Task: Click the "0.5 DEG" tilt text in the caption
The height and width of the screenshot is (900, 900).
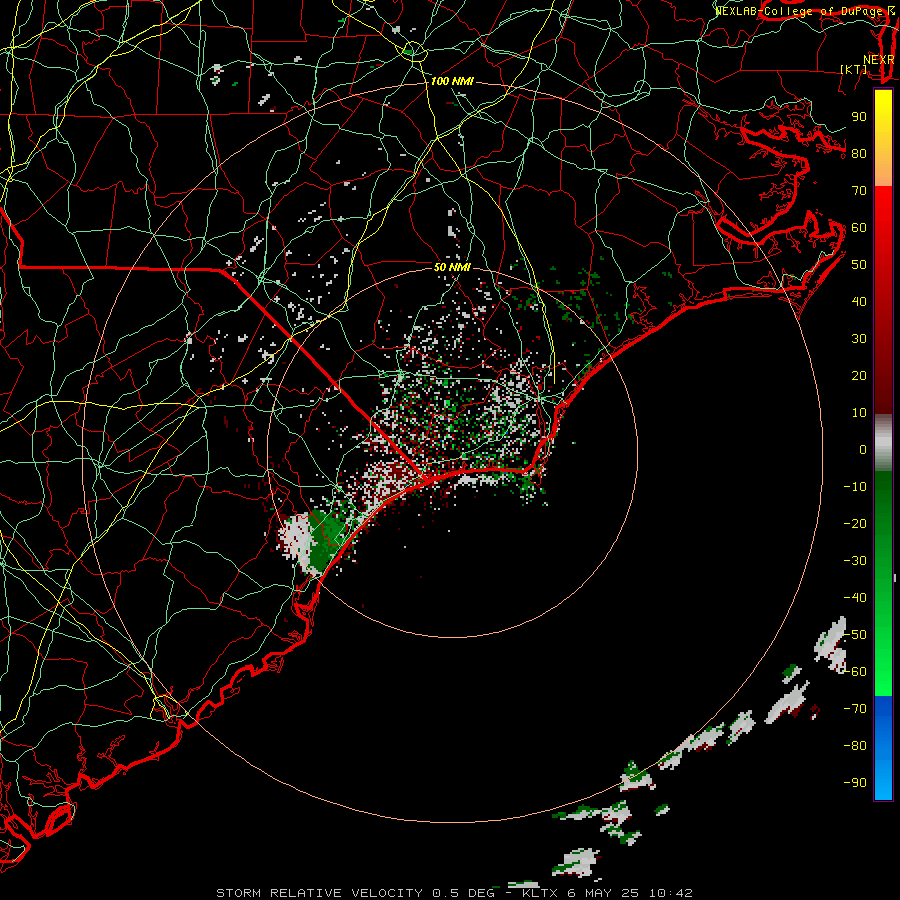Action: (463, 893)
